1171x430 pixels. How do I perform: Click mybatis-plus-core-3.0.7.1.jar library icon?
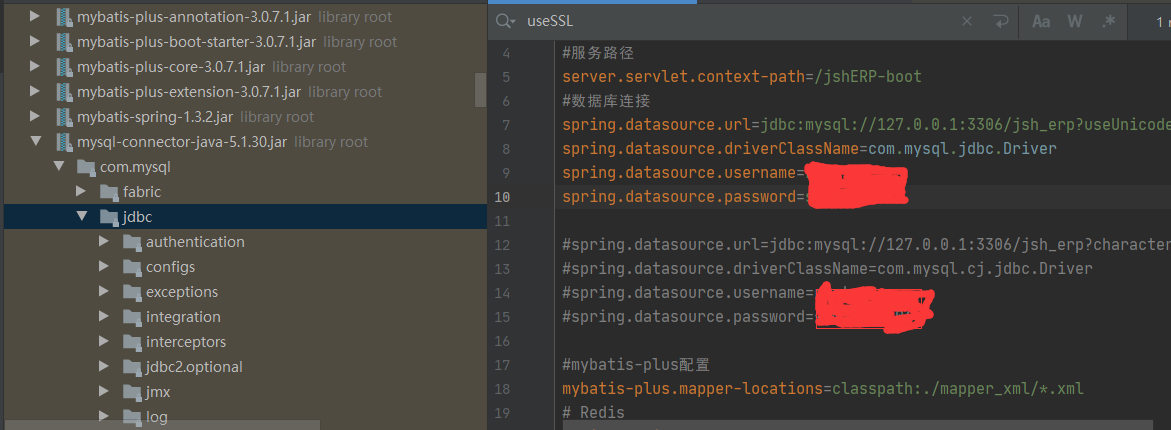[x=63, y=67]
